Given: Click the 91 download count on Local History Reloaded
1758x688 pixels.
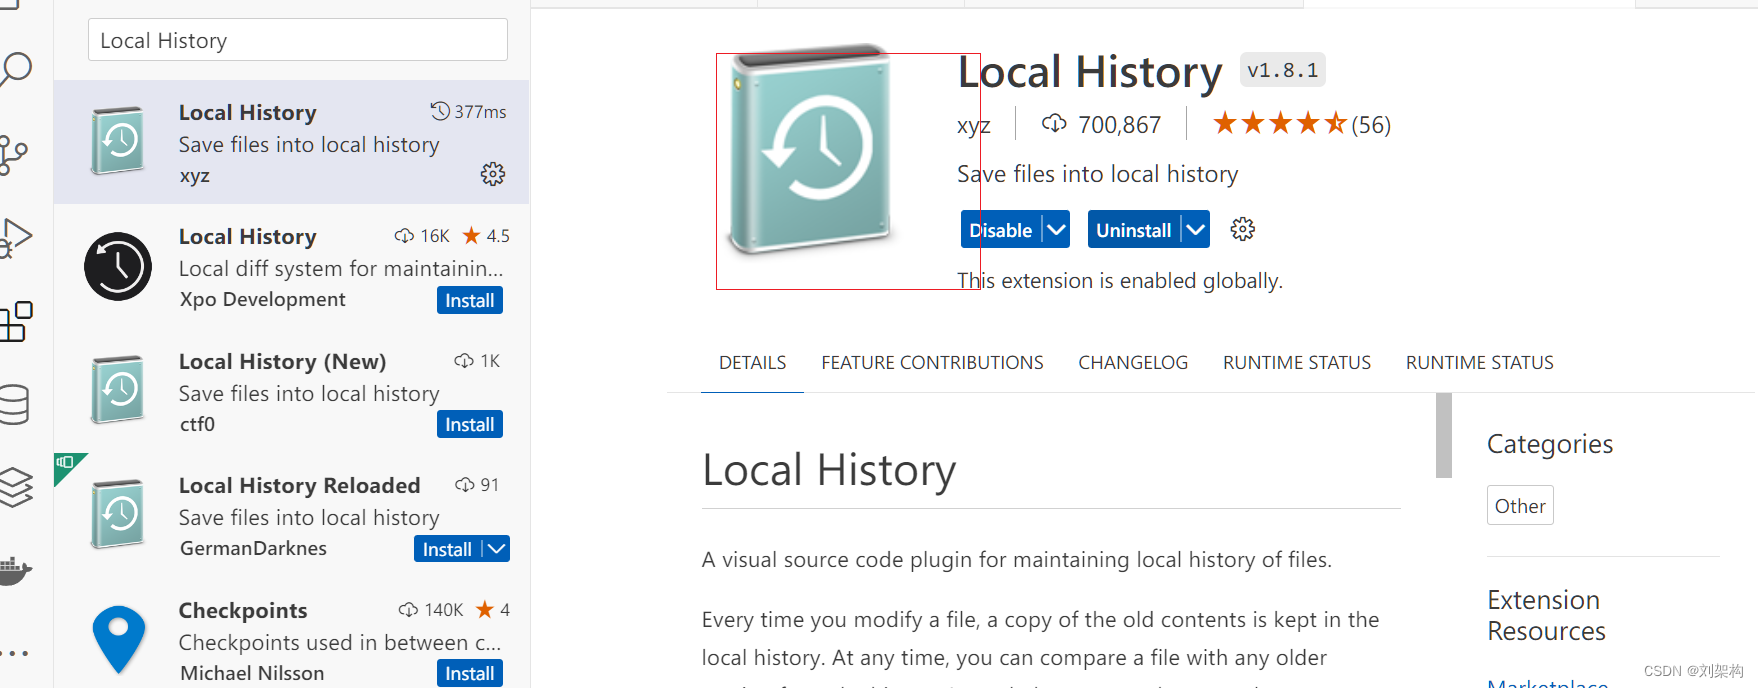Looking at the screenshot, I should (x=477, y=485).
